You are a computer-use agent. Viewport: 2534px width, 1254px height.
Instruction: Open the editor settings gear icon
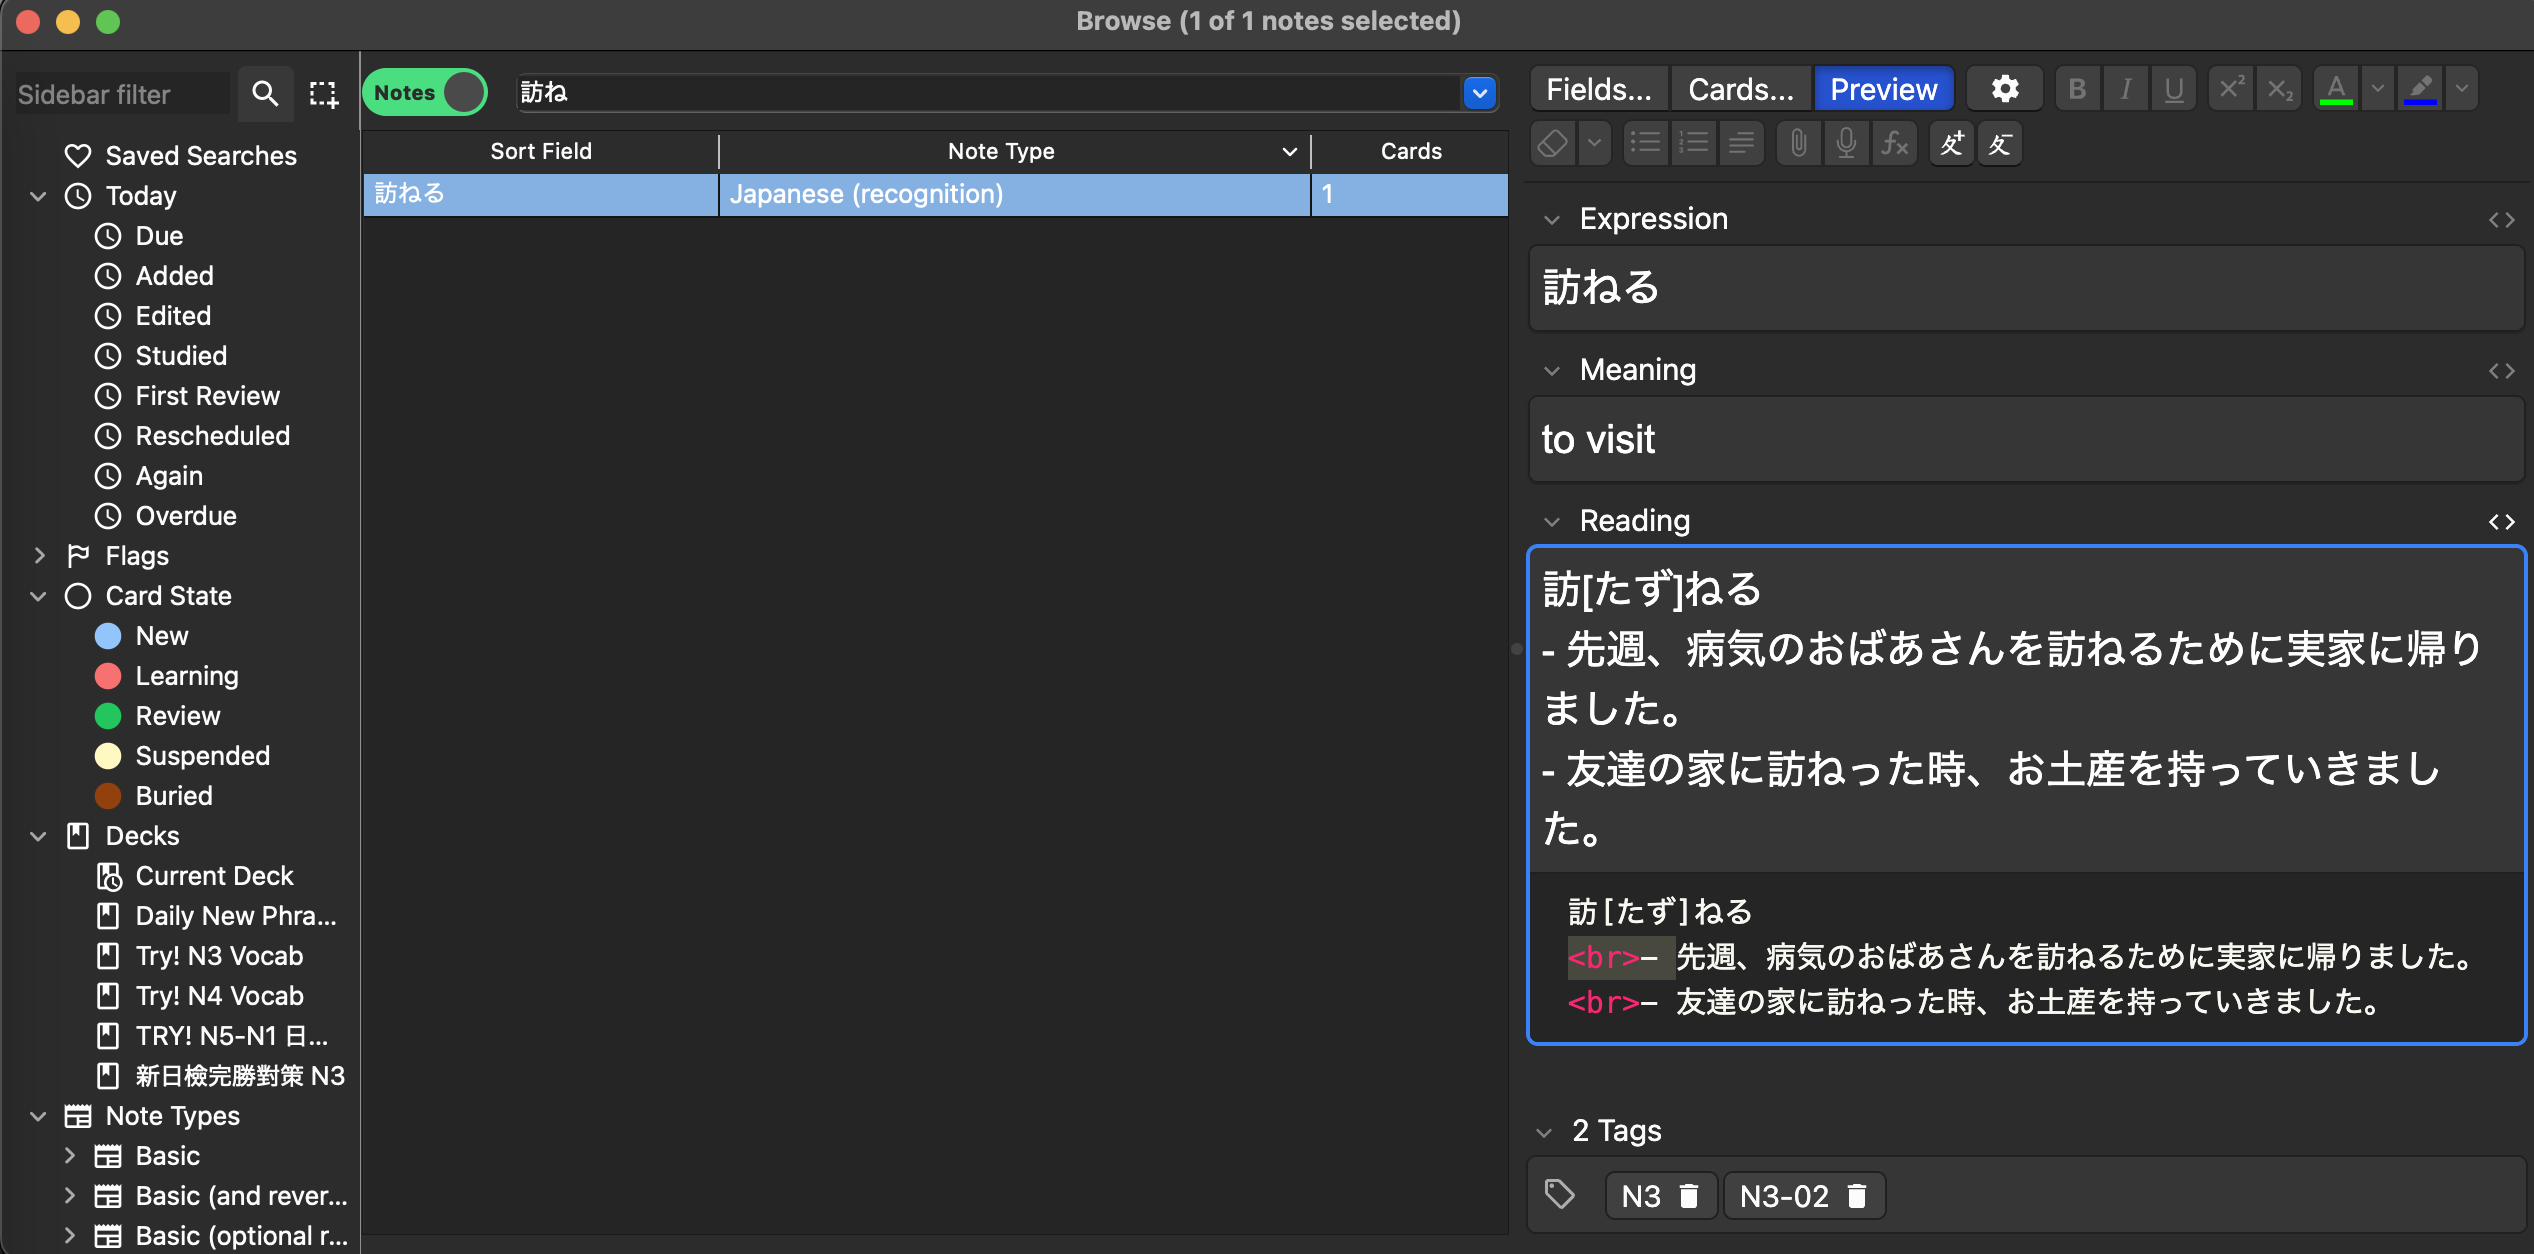tap(2004, 90)
